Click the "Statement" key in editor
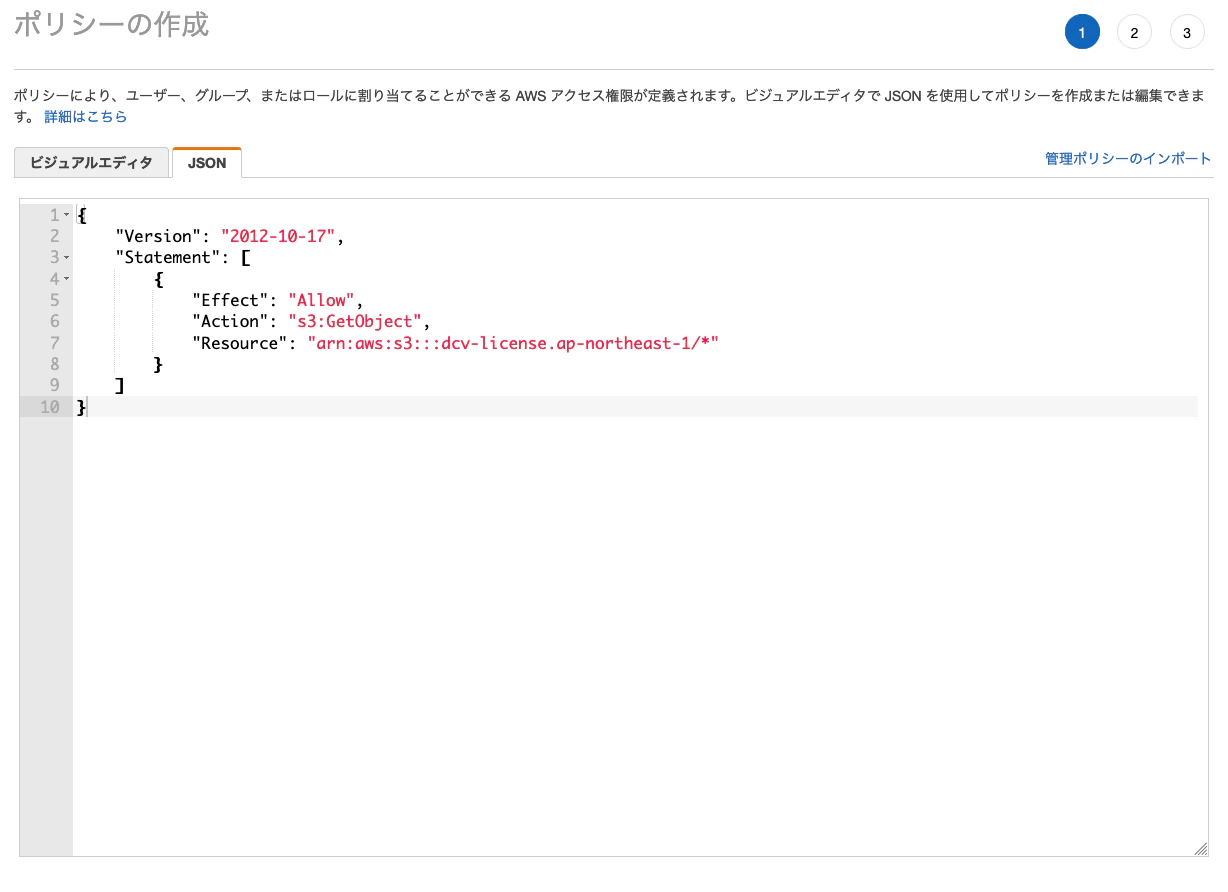 coord(168,257)
